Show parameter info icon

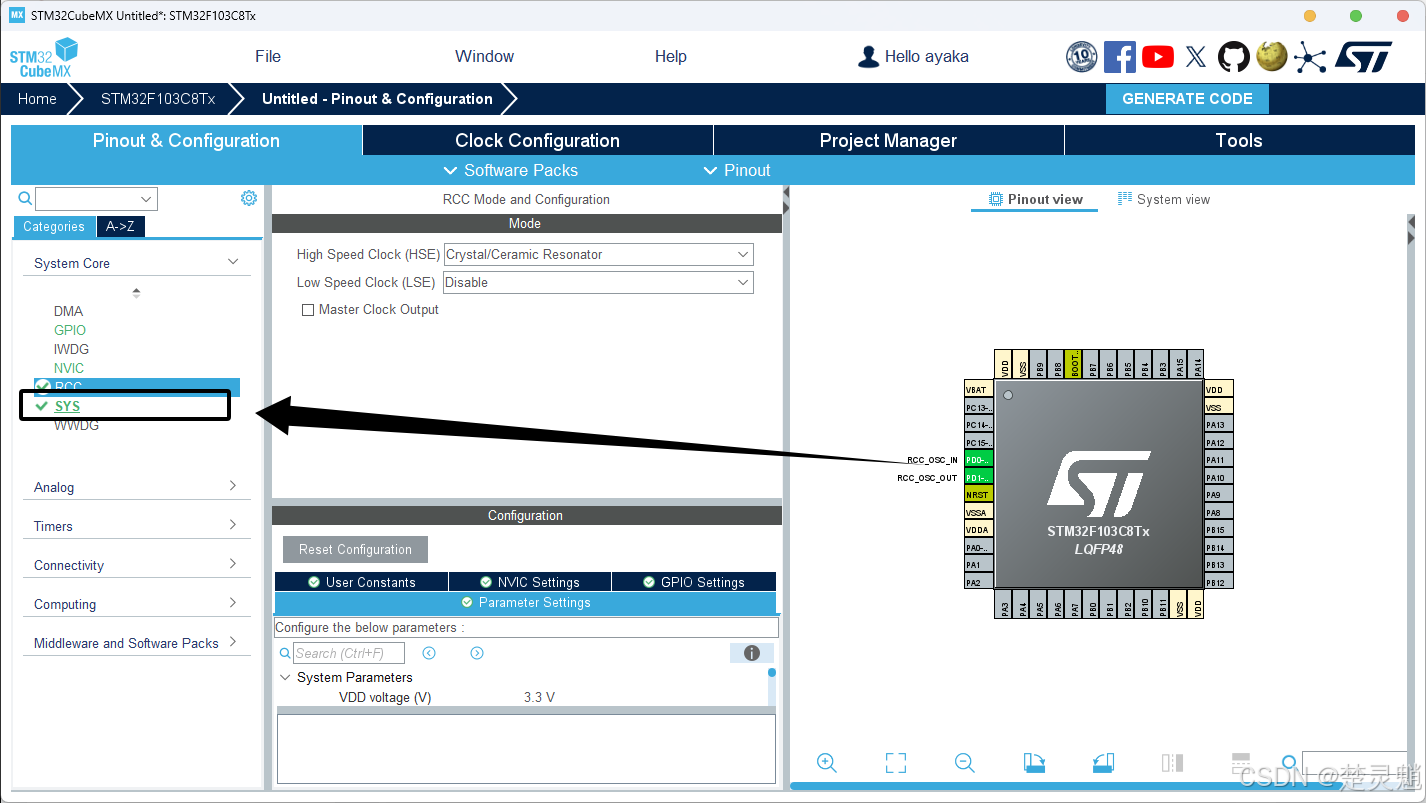pyautogui.click(x=752, y=653)
